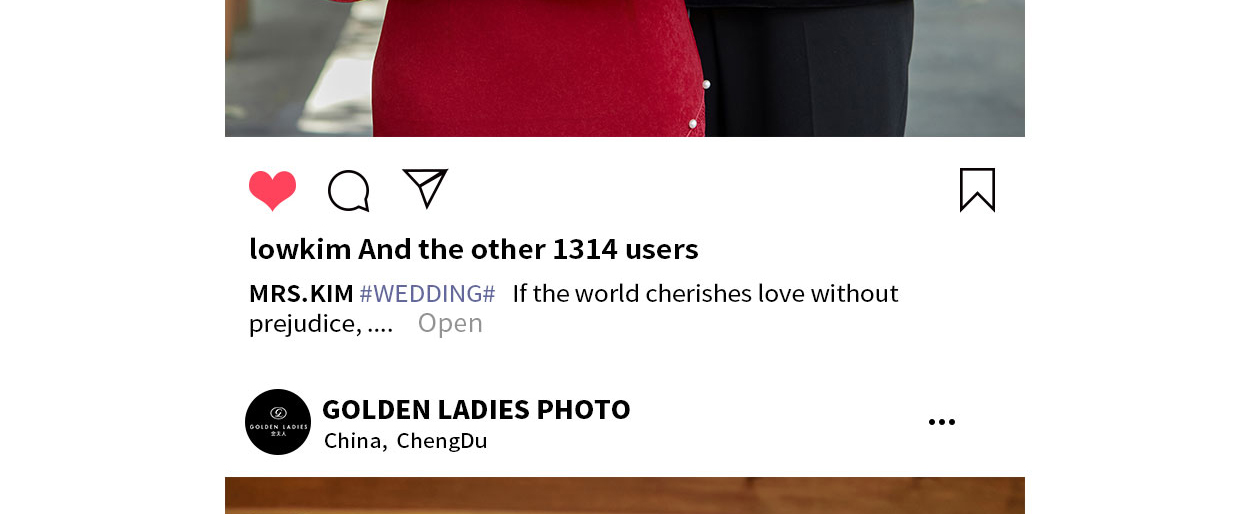The image size is (1250, 514).
Task: Open more options for Golden Ladies Photo post
Action: coord(942,422)
